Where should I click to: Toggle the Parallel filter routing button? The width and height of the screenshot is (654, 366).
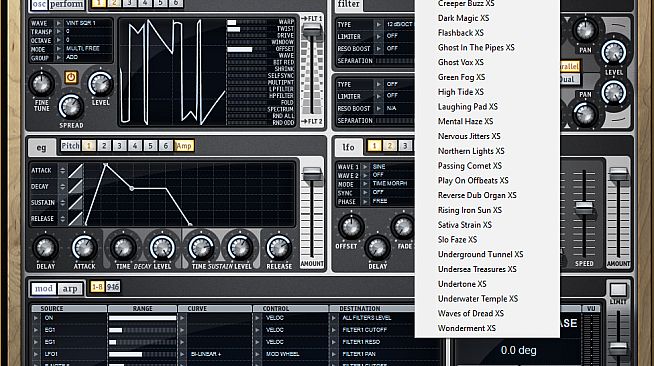pos(570,66)
